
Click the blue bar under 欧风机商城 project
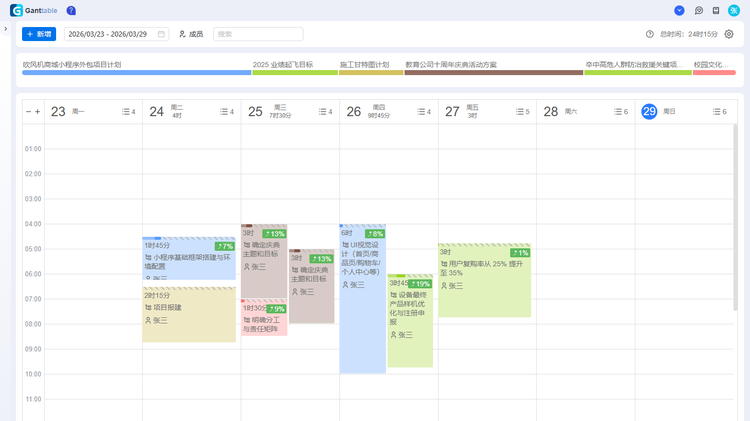pos(137,73)
